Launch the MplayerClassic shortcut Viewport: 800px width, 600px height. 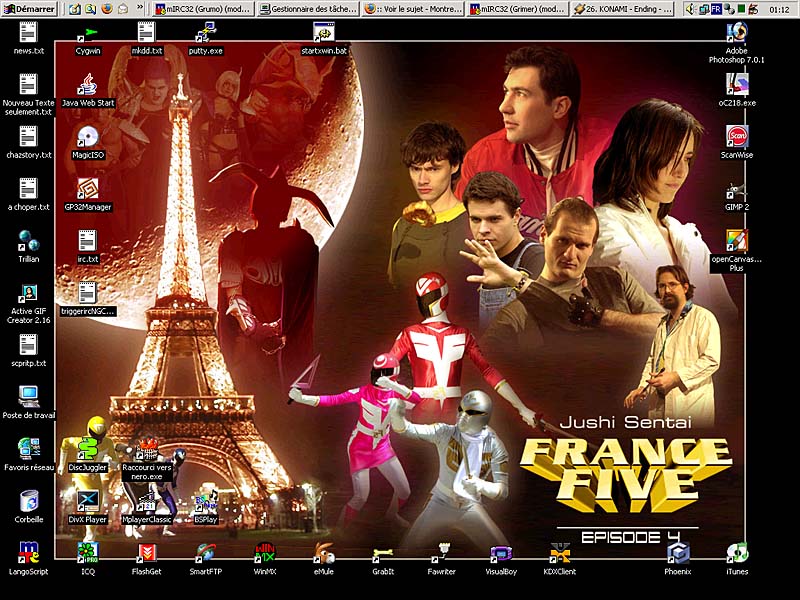point(147,507)
